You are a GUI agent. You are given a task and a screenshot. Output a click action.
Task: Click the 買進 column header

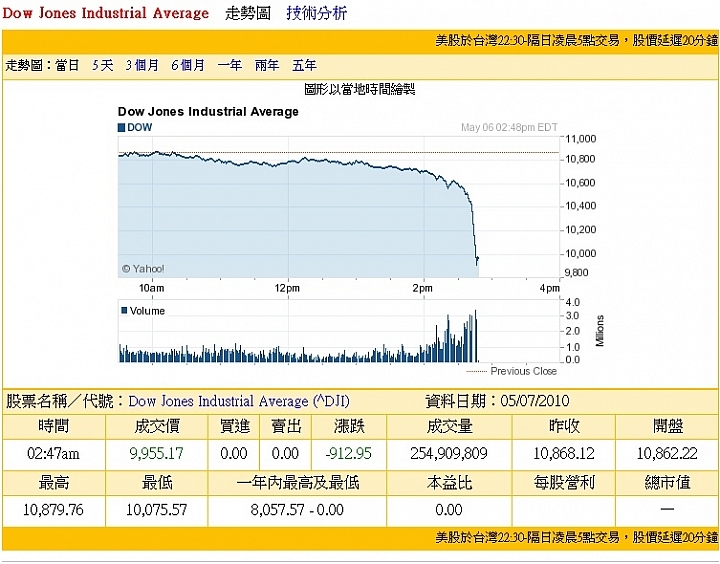click(234, 426)
